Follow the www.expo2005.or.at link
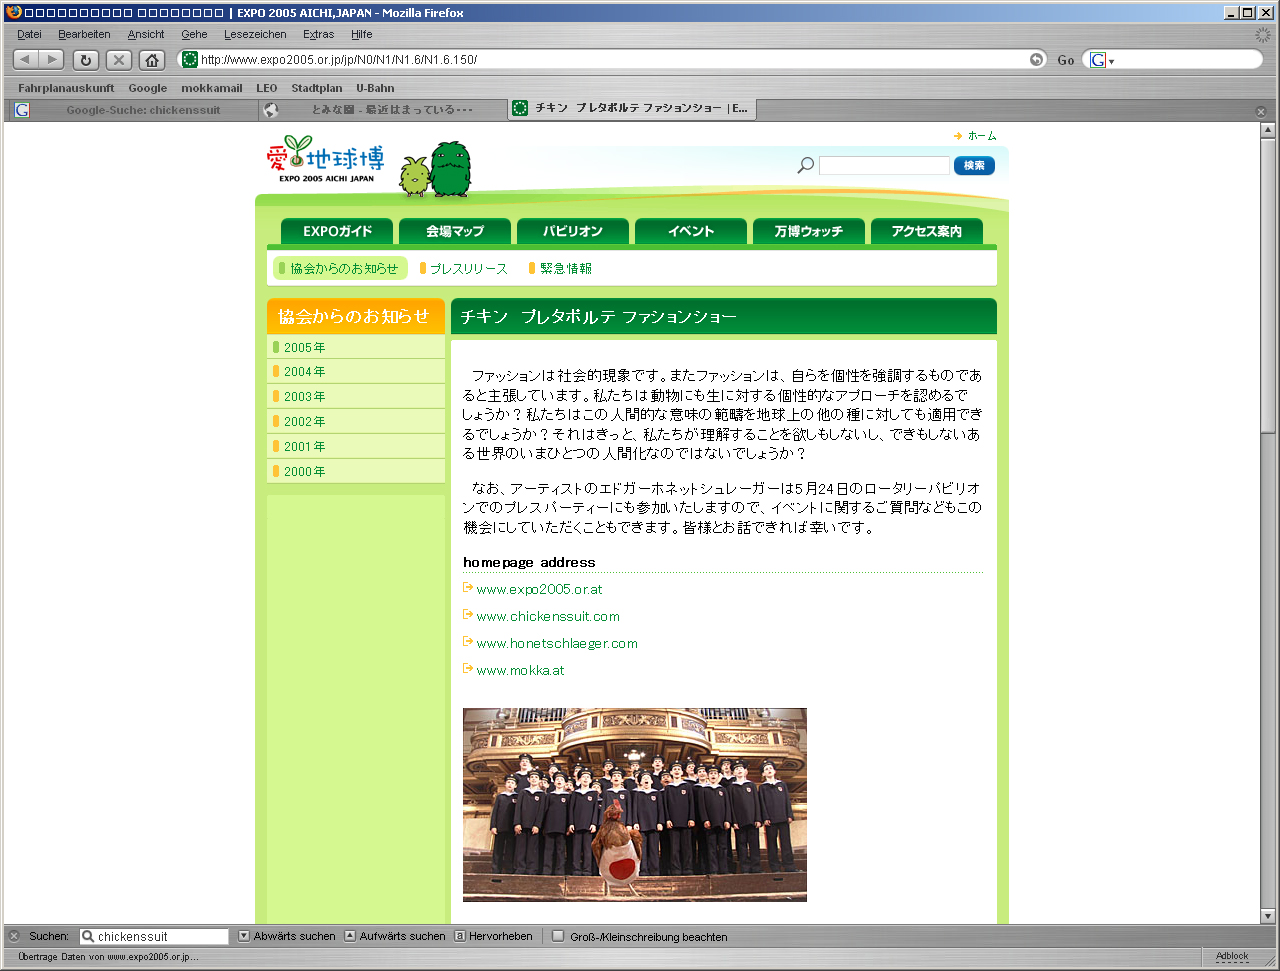1280x971 pixels. [x=539, y=589]
